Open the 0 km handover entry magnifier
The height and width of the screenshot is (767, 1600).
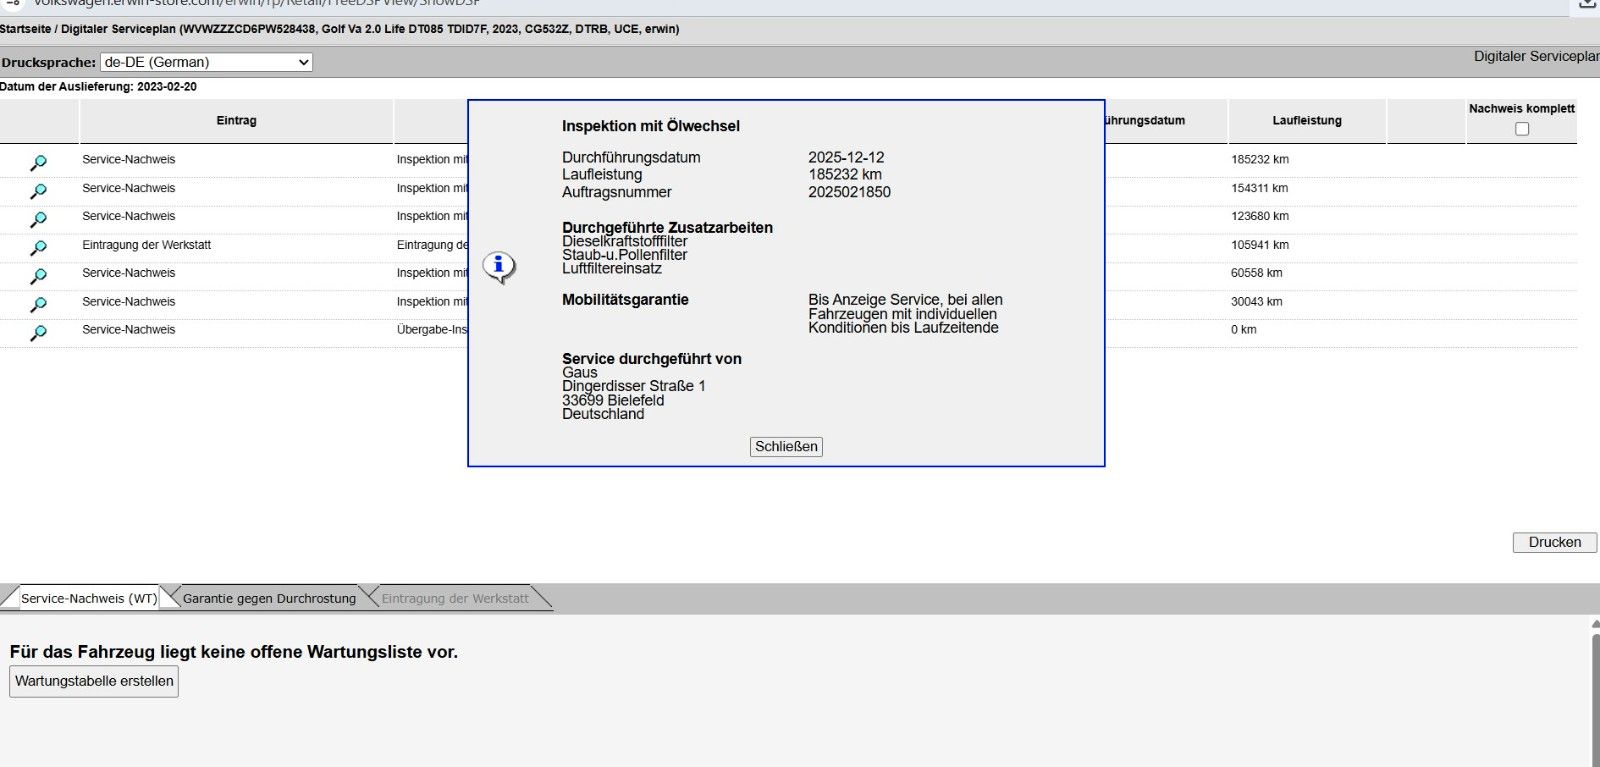[38, 332]
